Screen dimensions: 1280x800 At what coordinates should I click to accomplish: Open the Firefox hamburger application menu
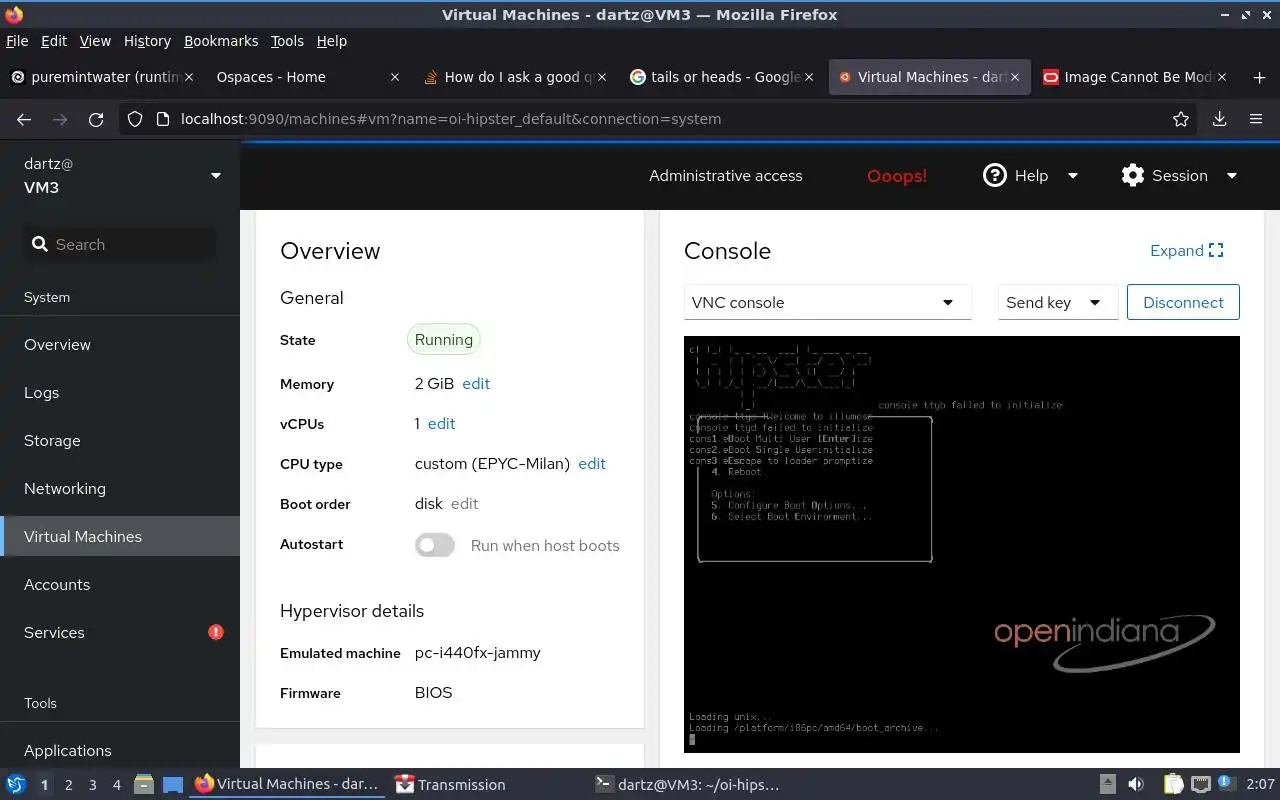pyautogui.click(x=1256, y=119)
